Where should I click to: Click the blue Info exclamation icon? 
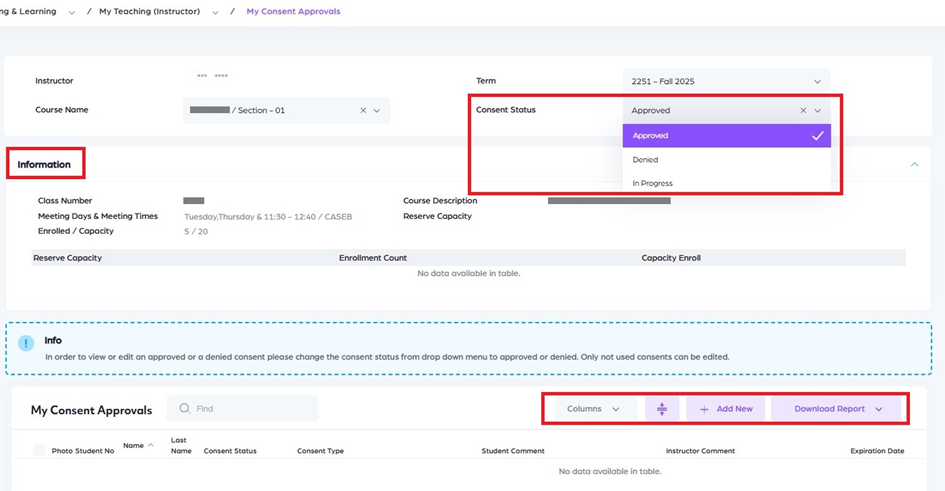[27, 343]
